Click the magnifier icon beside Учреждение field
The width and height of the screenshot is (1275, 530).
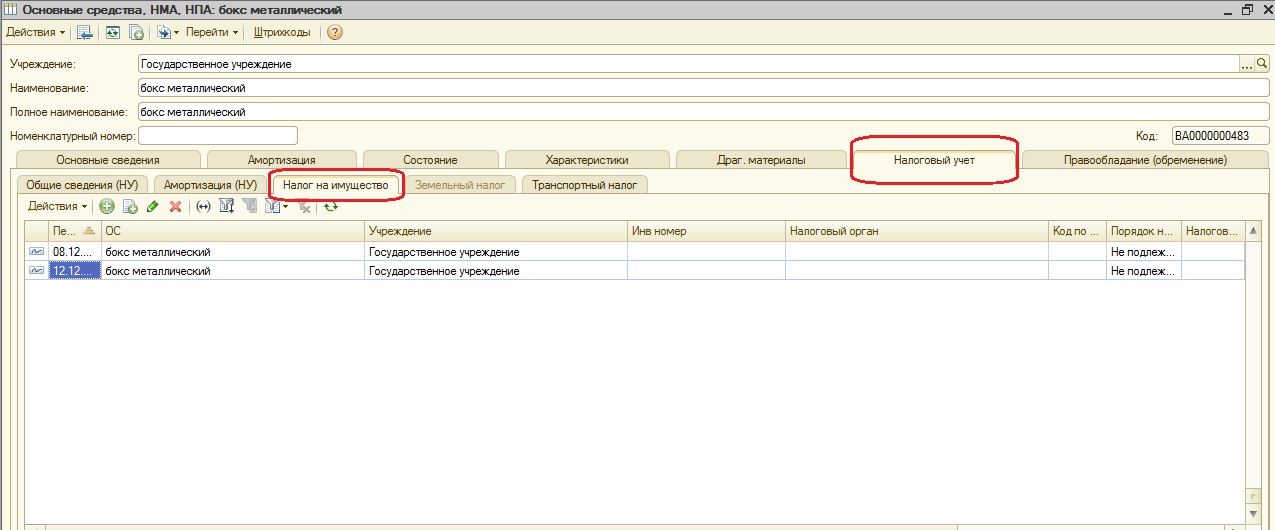(1261, 64)
